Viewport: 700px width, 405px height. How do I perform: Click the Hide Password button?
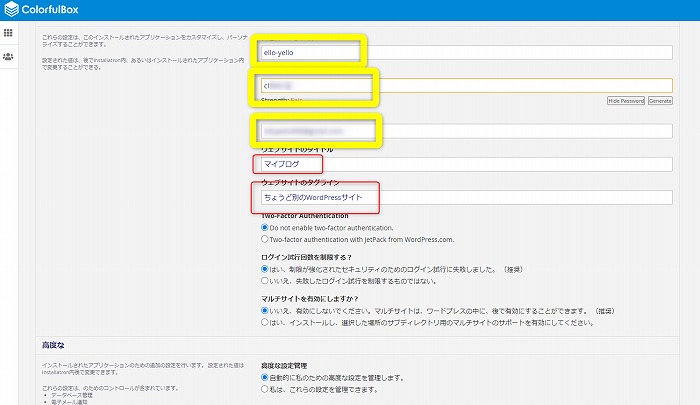625,101
